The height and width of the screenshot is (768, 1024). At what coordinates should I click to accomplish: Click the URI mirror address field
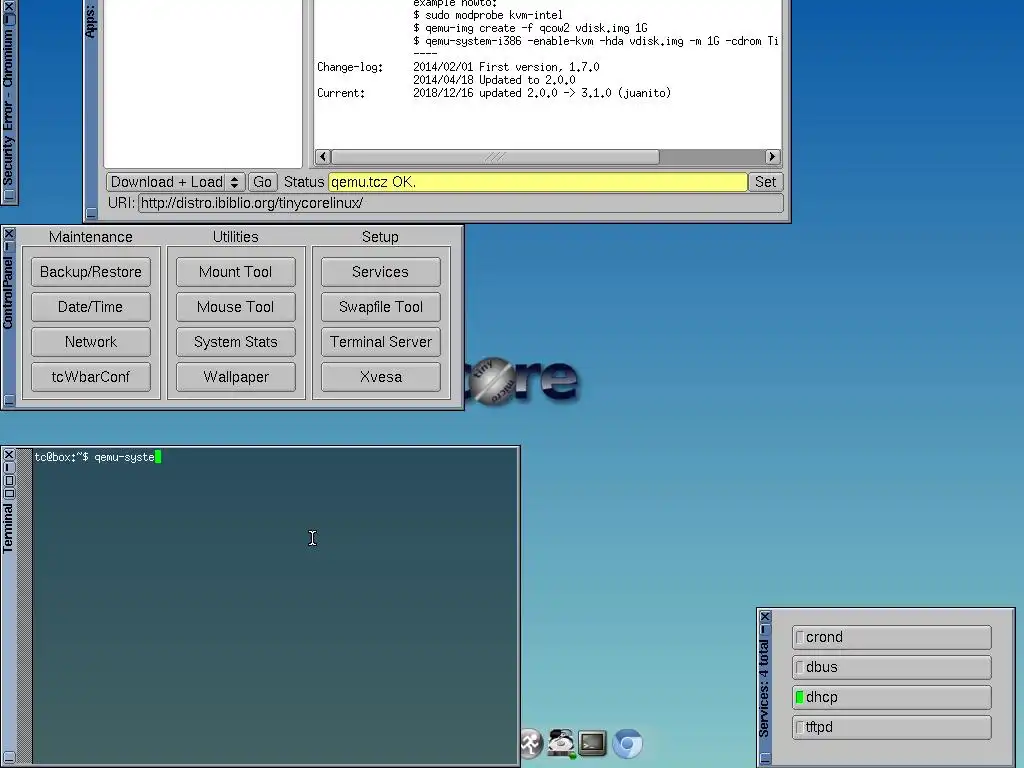pos(460,203)
